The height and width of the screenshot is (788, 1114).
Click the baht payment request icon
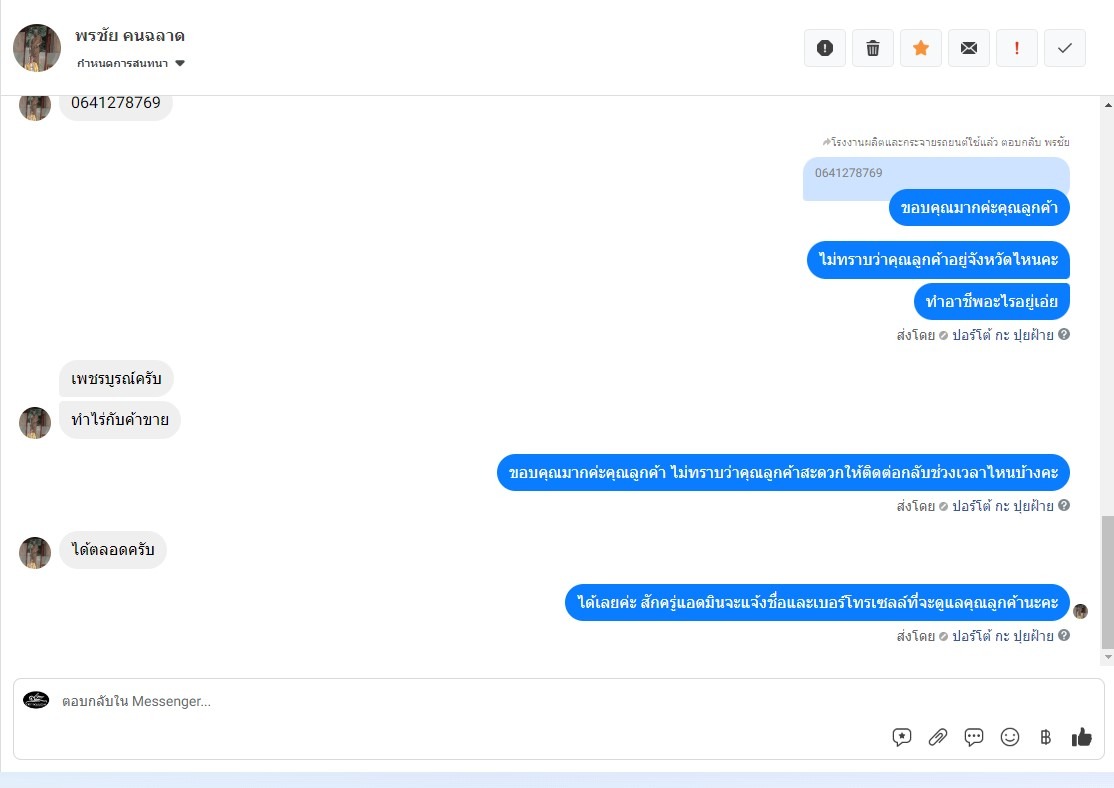(x=1045, y=738)
